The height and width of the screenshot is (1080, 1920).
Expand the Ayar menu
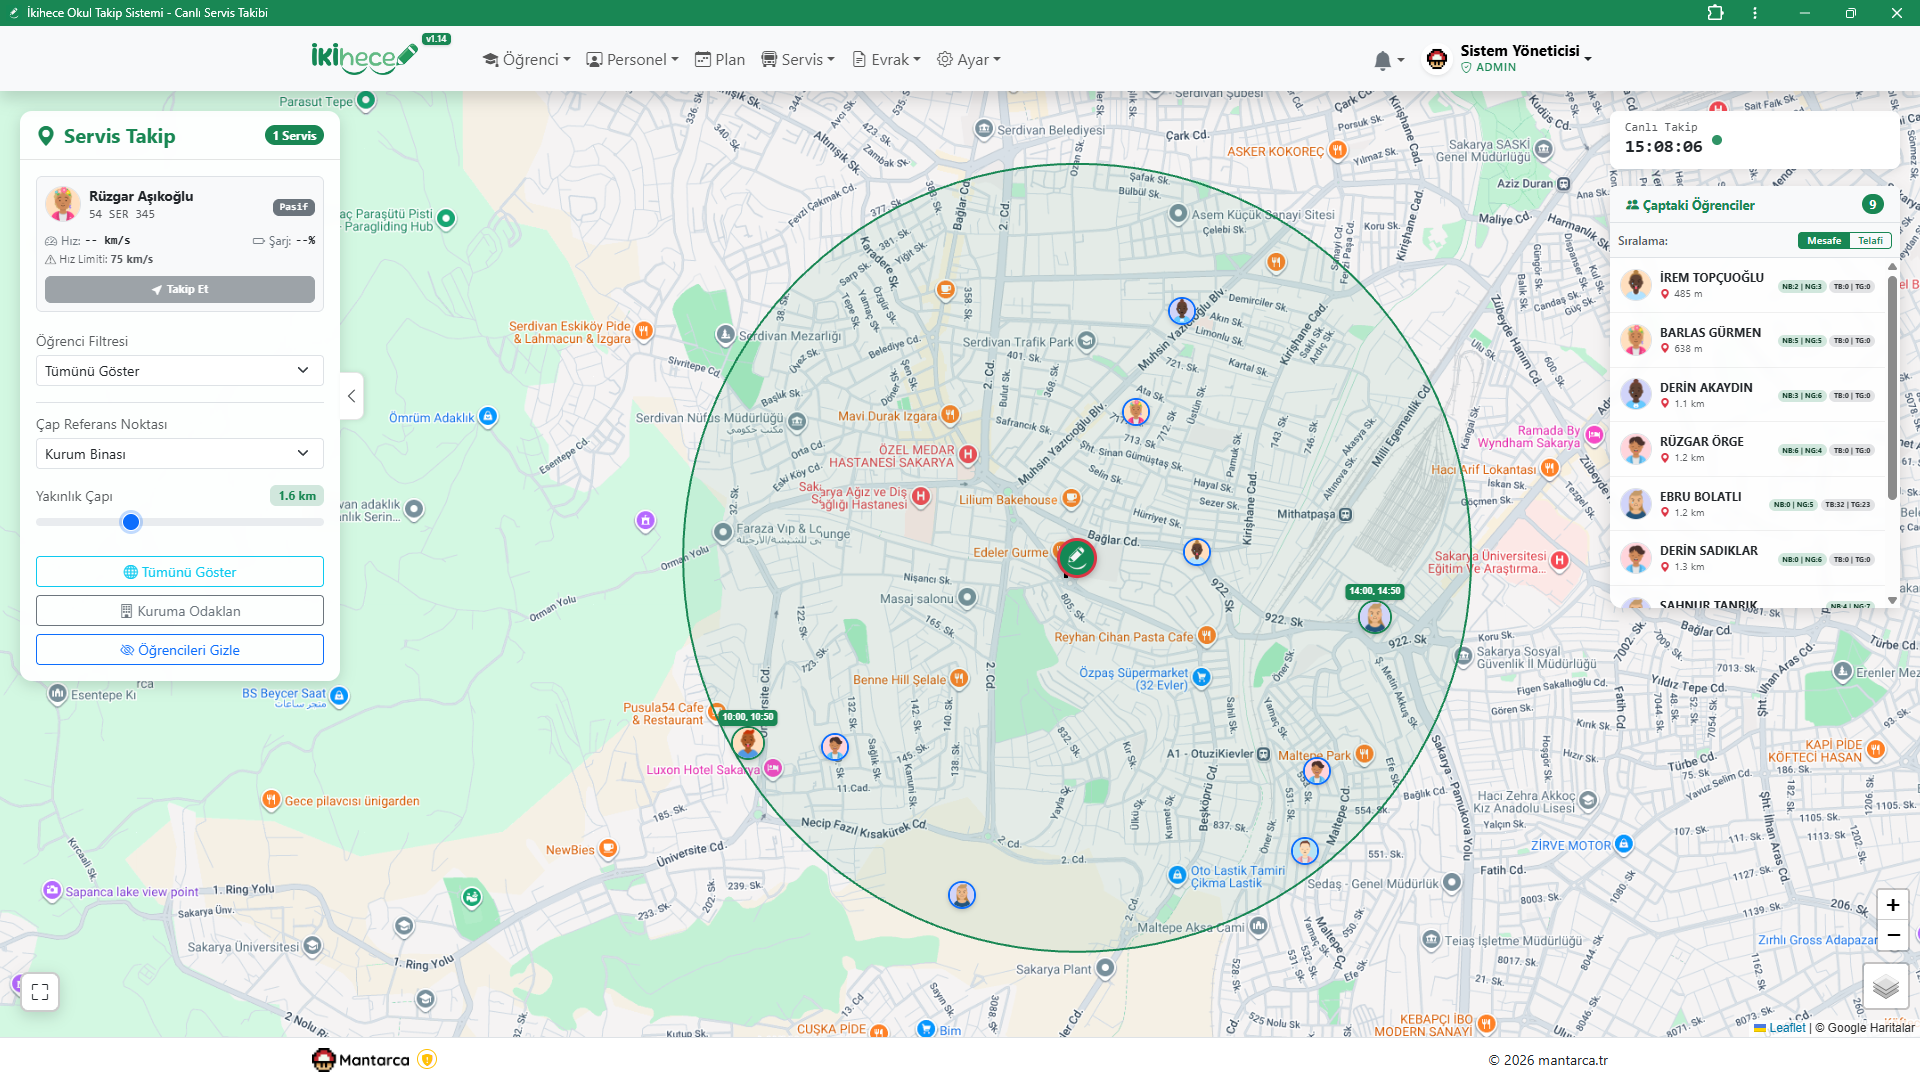click(968, 60)
